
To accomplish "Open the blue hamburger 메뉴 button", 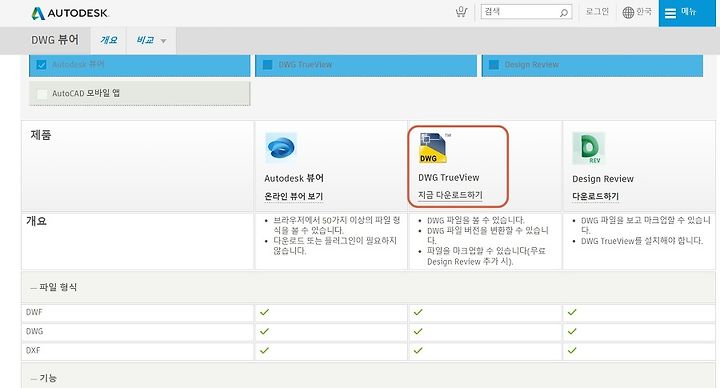I will click(x=687, y=13).
